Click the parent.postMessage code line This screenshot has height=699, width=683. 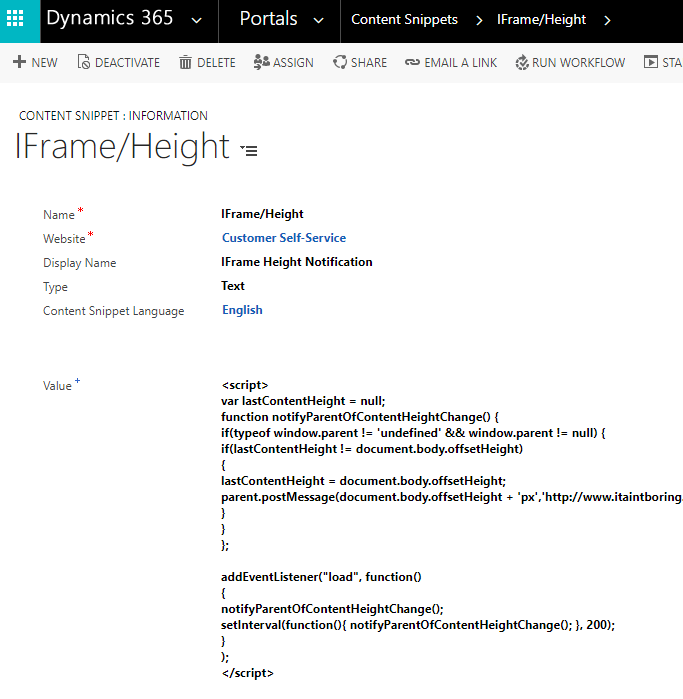coord(452,497)
